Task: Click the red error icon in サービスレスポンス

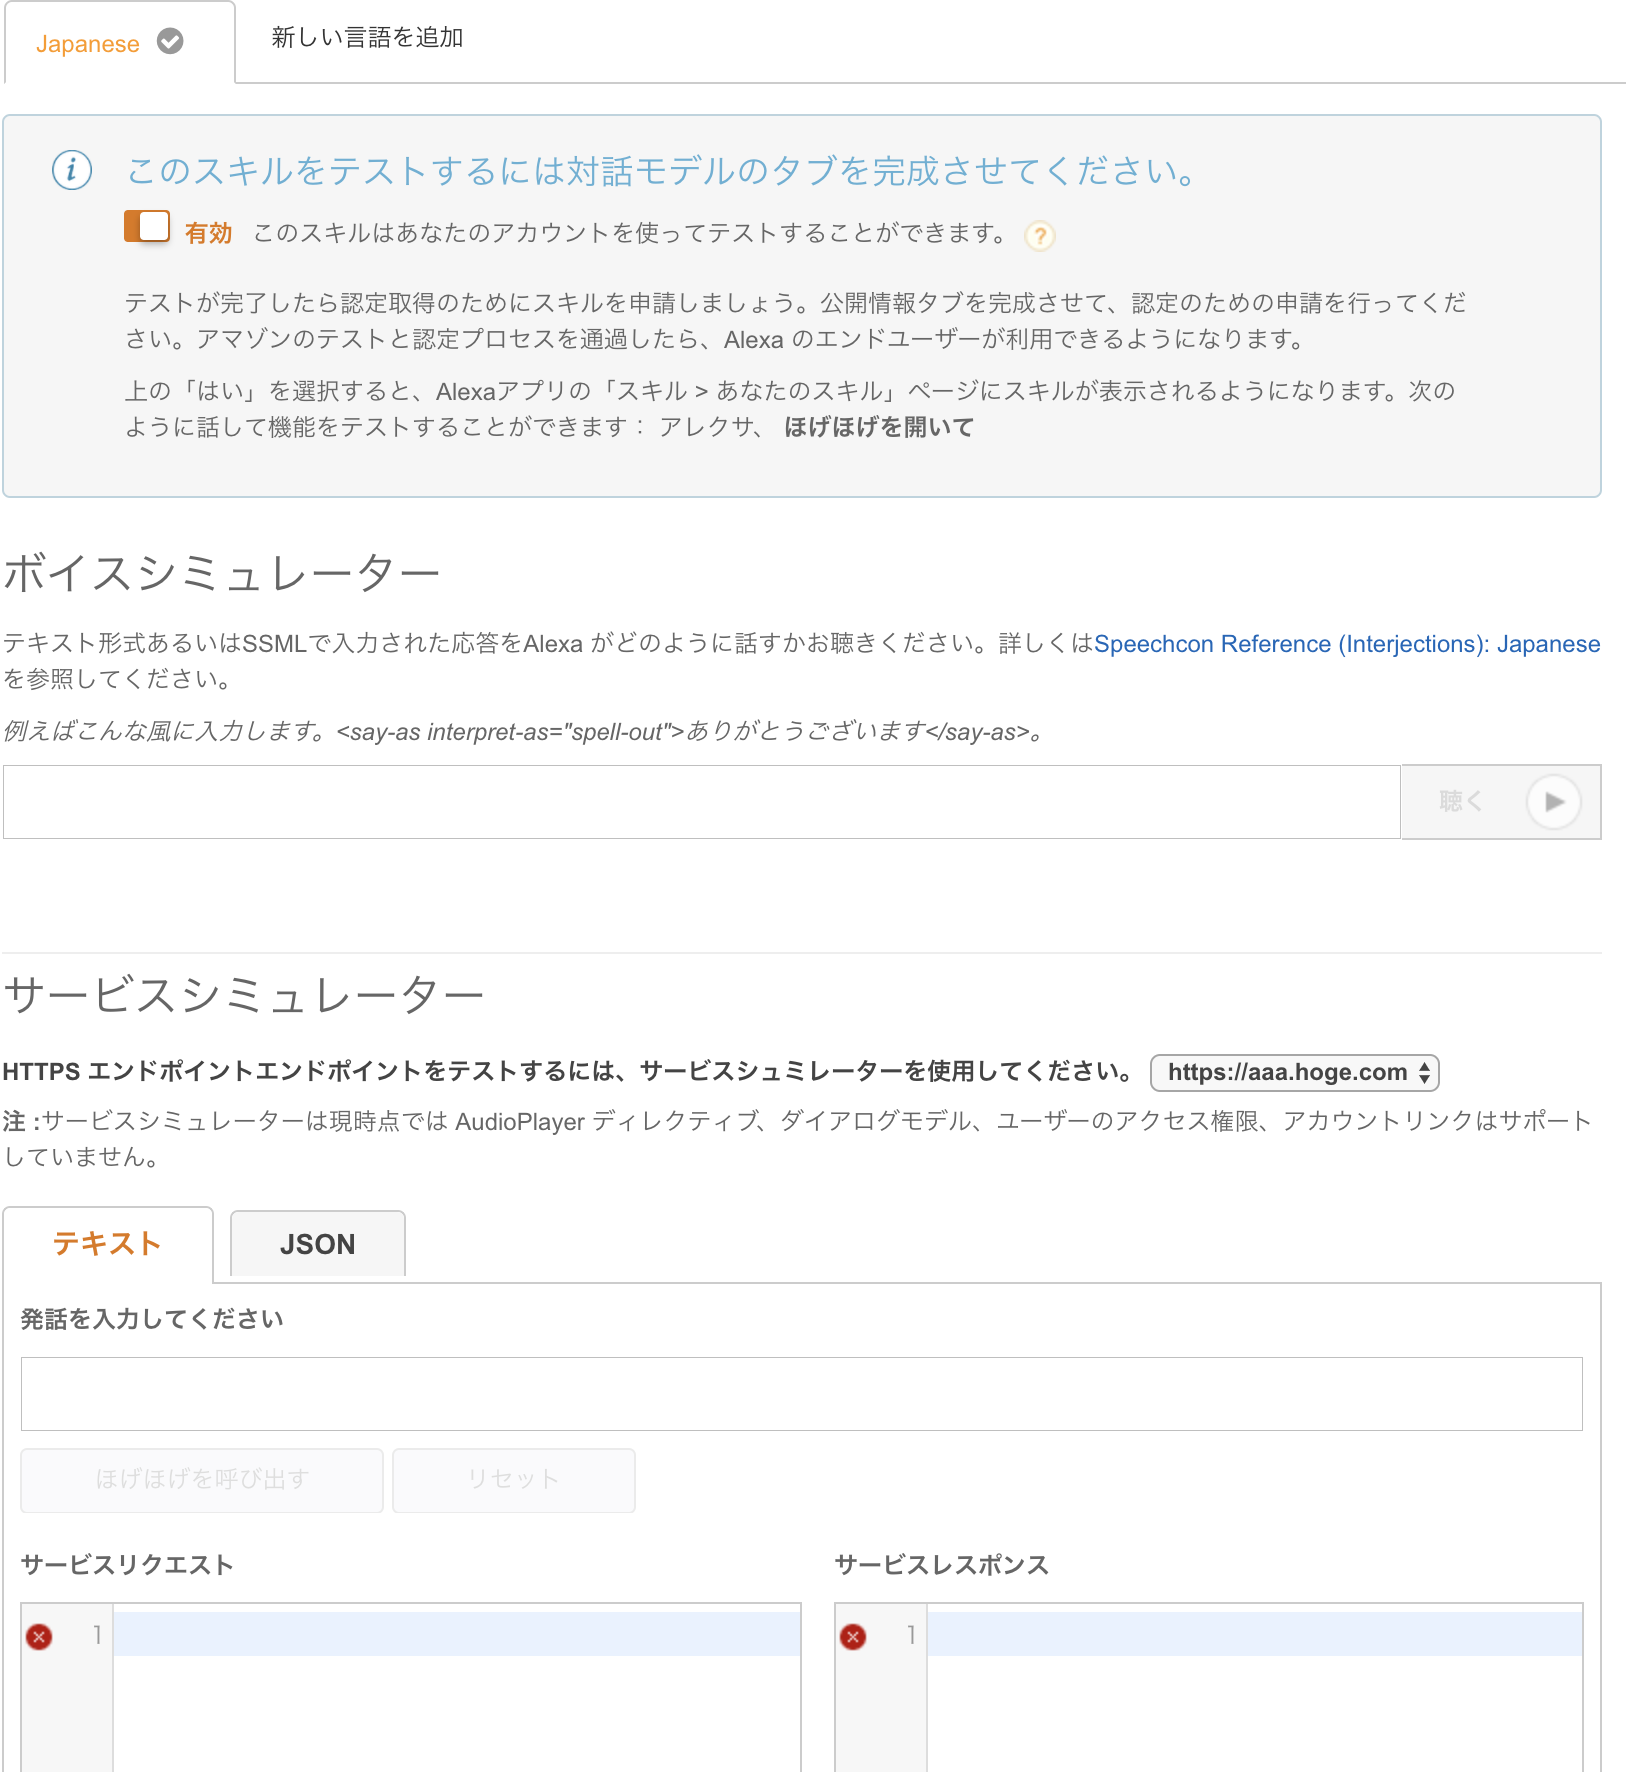Action: click(853, 1637)
